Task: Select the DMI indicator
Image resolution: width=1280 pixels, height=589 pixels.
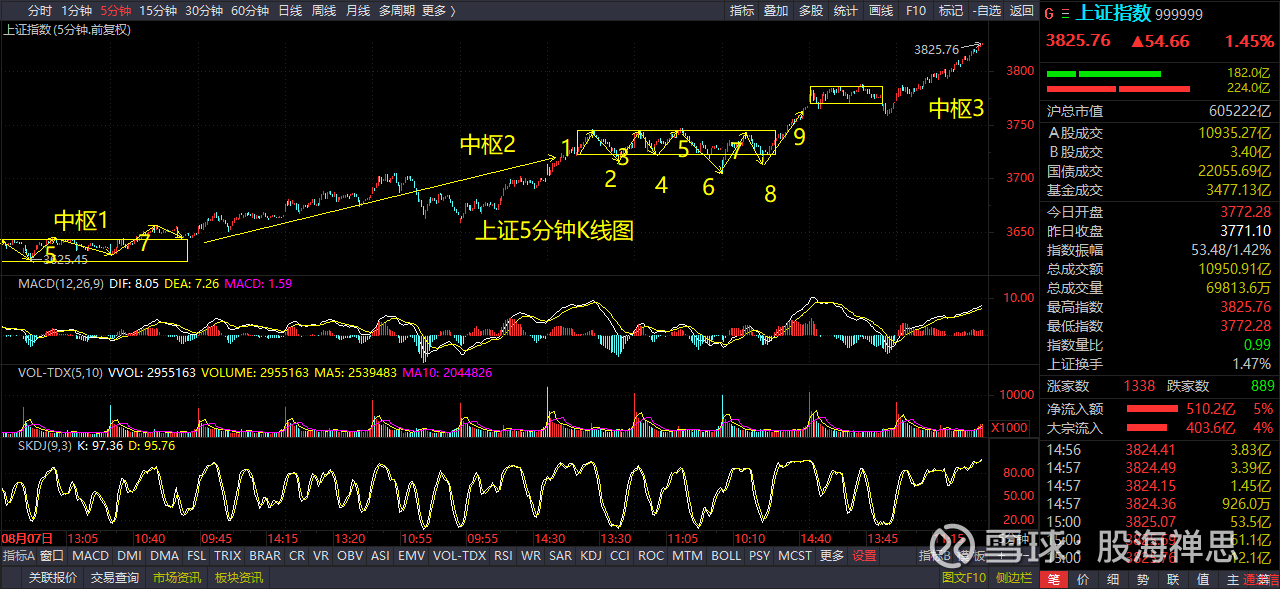Action: click(x=130, y=556)
